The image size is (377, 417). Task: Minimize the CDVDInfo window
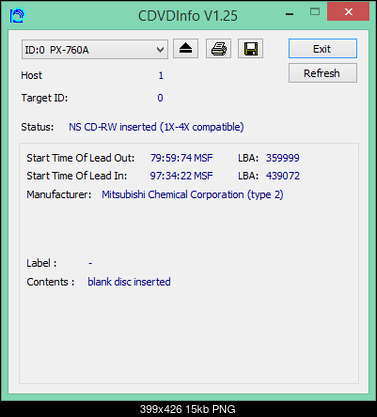click(x=290, y=14)
